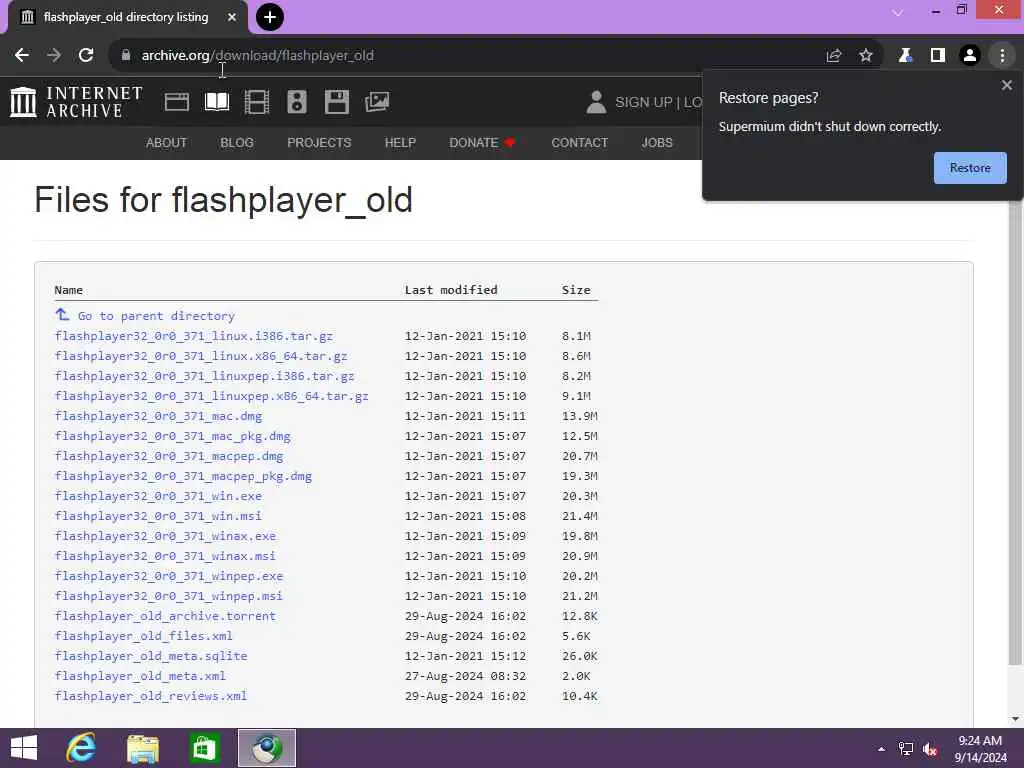Download flashplayer32_0r0_371_linux.i386.tar.gz

pyautogui.click(x=194, y=336)
